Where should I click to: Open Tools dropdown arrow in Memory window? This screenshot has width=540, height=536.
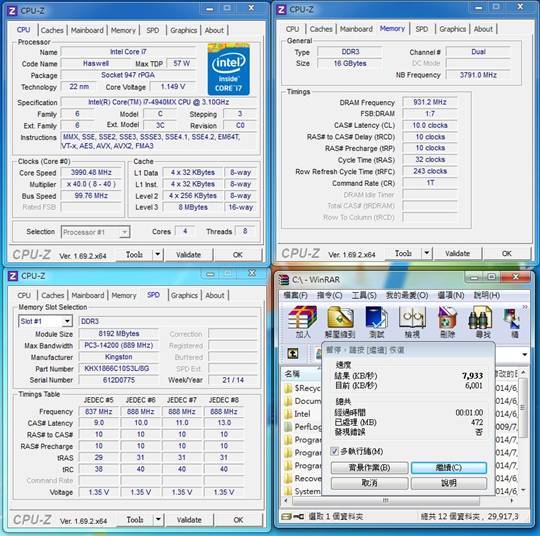click(427, 253)
